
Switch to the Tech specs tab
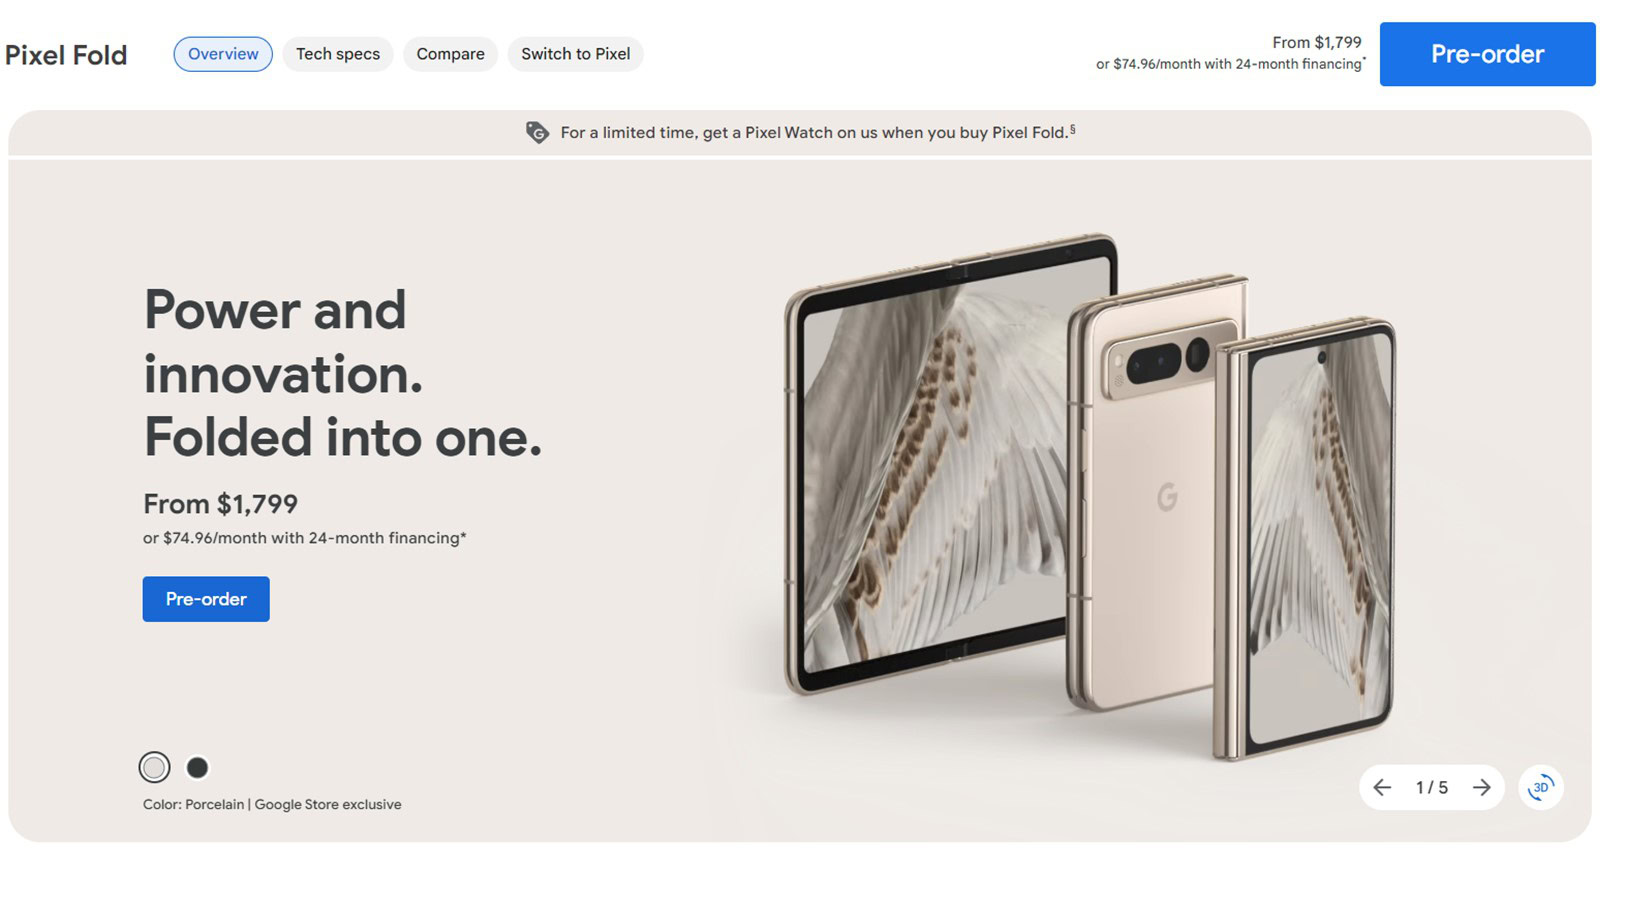338,54
